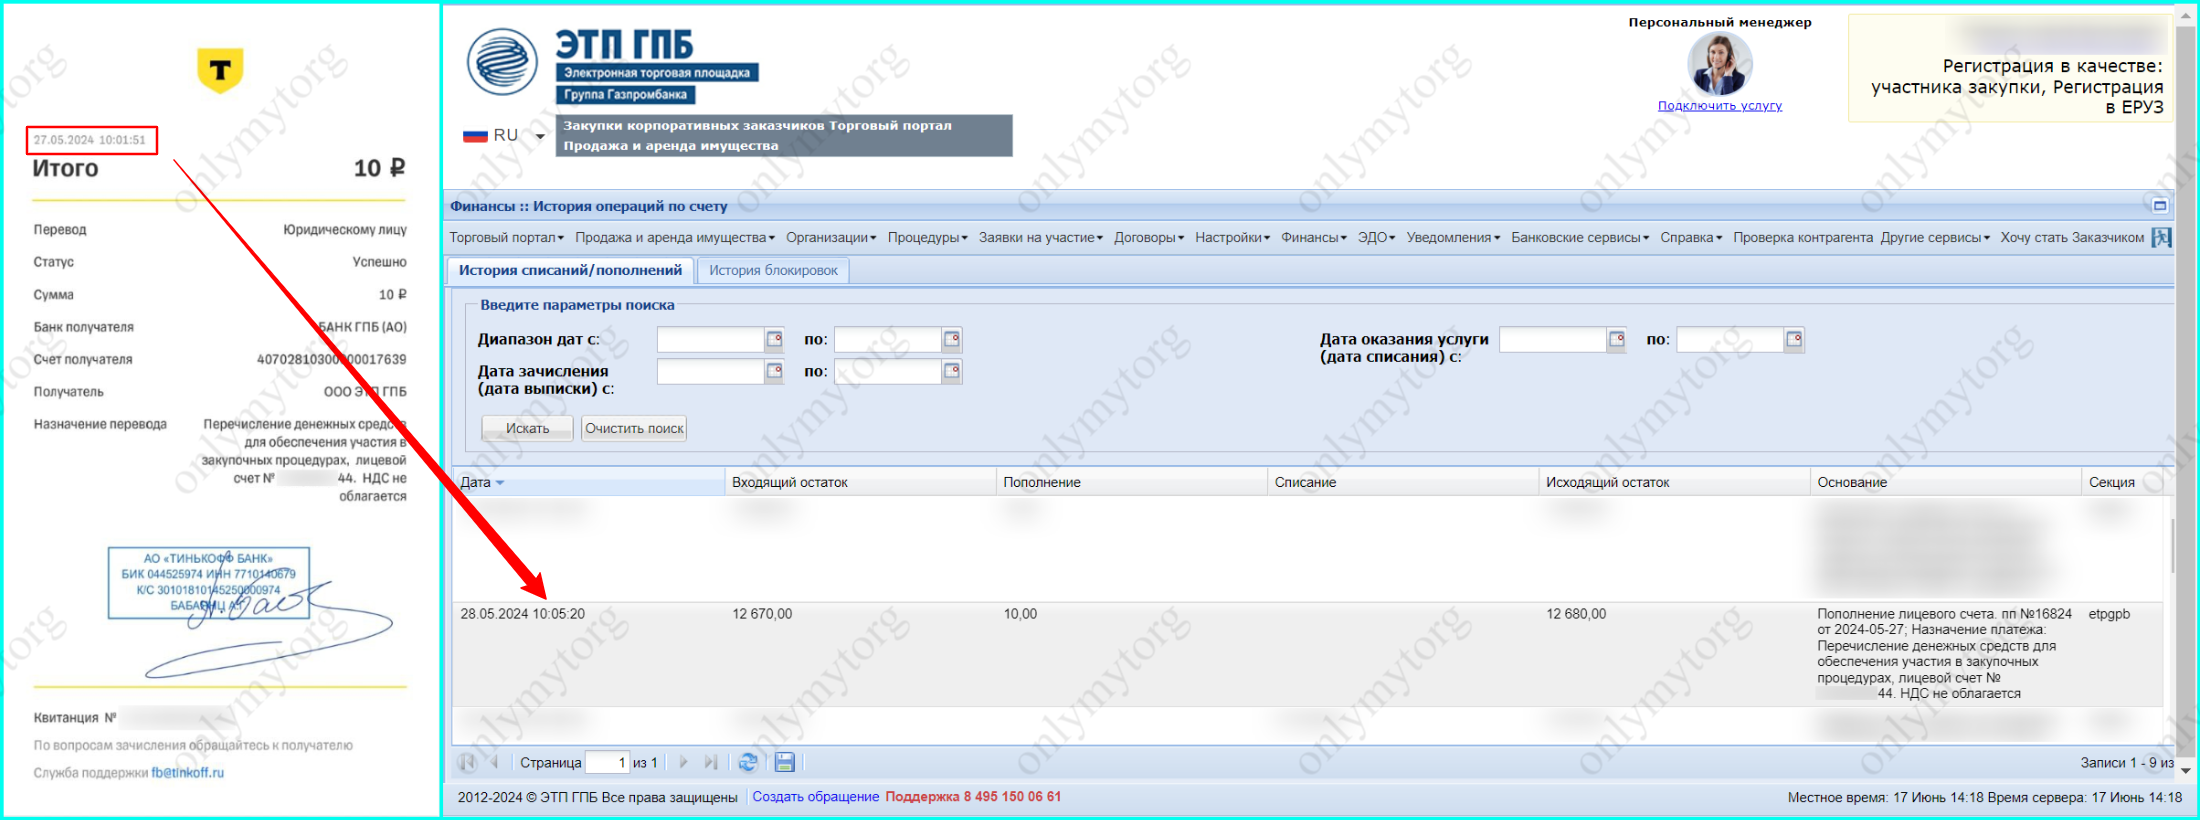The height and width of the screenshot is (820, 2200).
Task: Refresh the operations table
Action: (x=748, y=763)
